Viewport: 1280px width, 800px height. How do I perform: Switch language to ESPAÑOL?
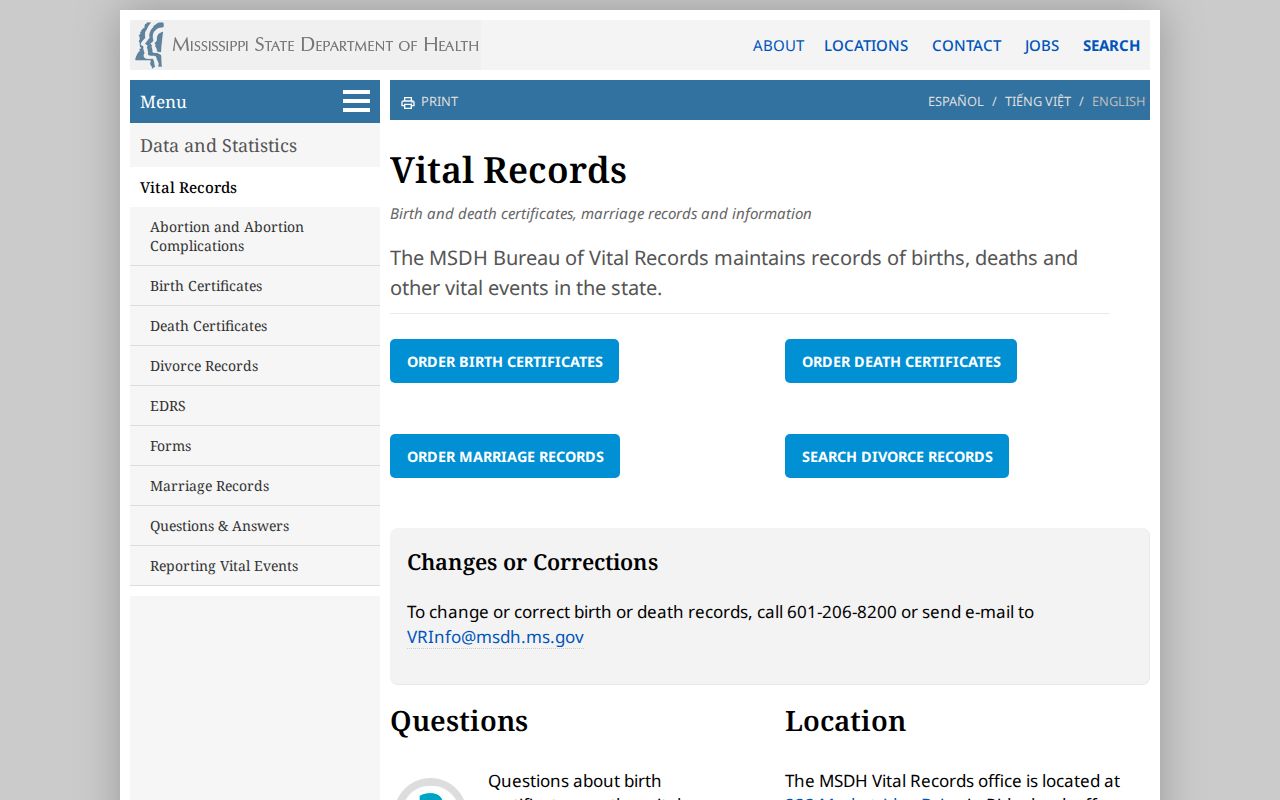click(x=955, y=101)
